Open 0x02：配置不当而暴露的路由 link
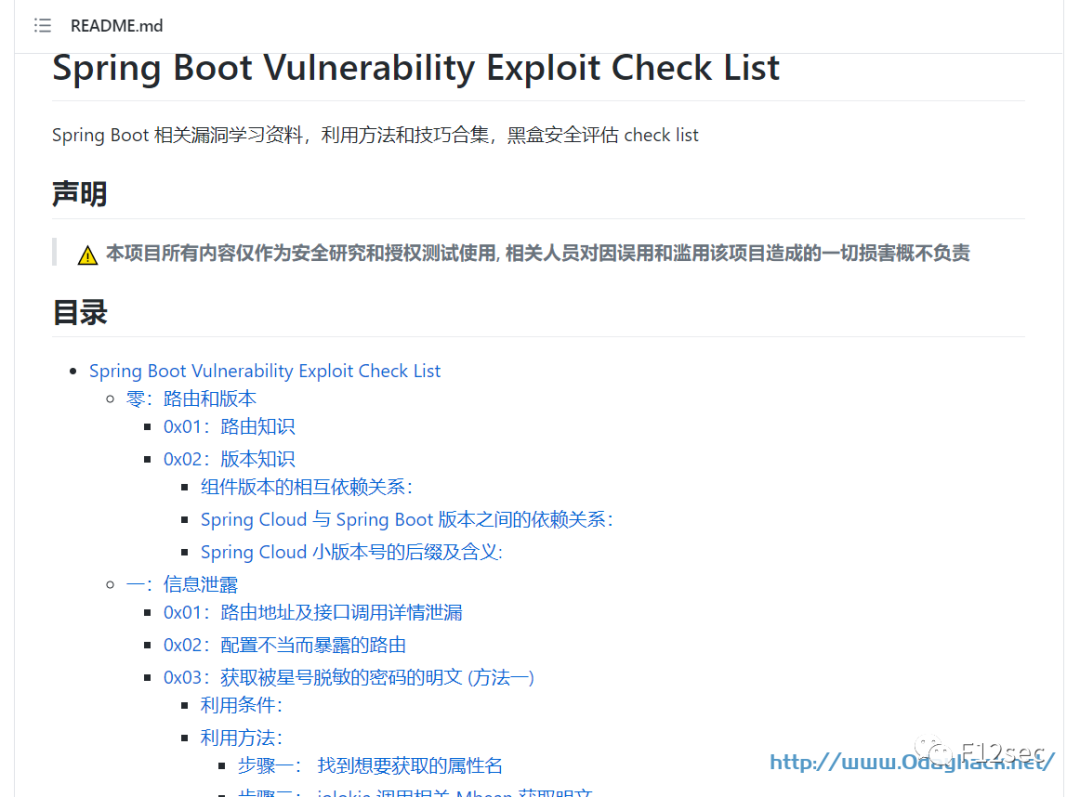1080x797 pixels. coord(284,645)
